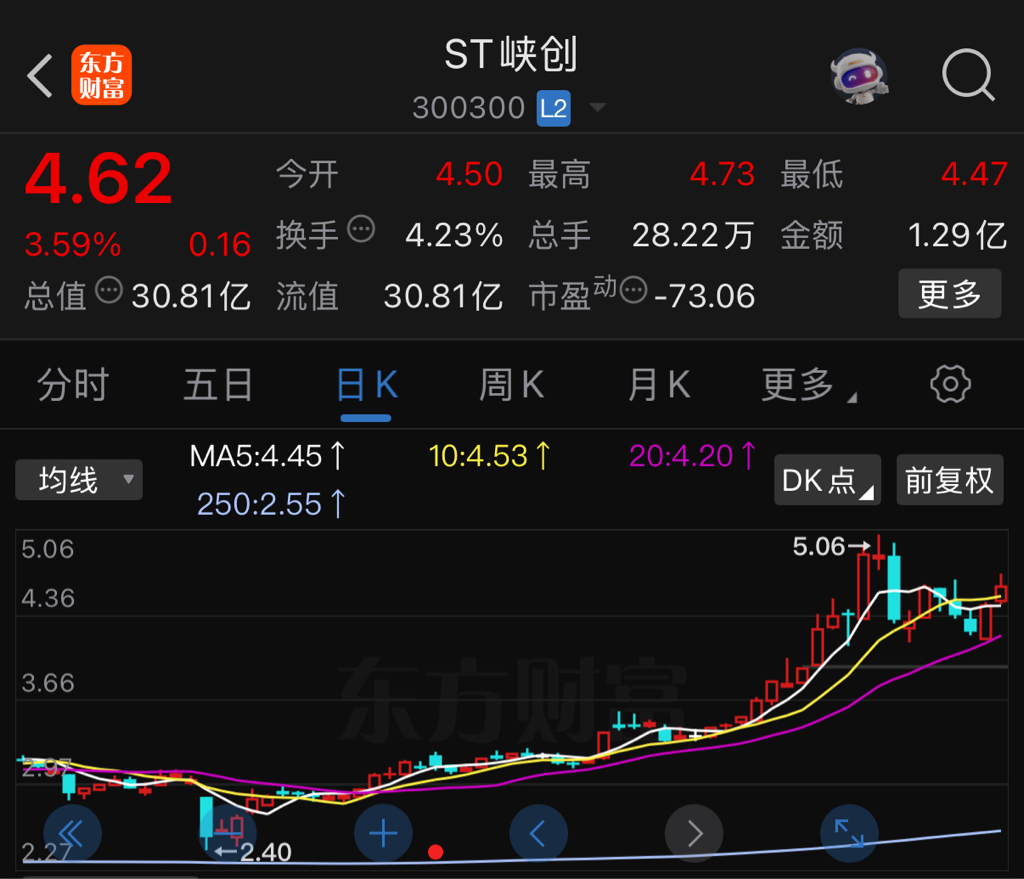Expand chart to fullscreen icon
The height and width of the screenshot is (879, 1024).
(849, 834)
